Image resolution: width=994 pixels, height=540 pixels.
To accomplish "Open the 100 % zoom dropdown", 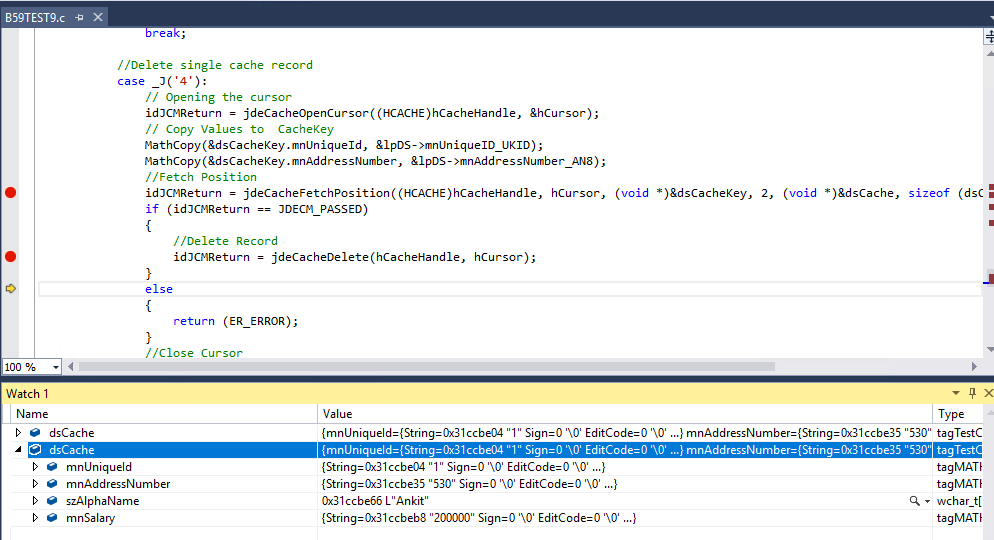I will (56, 367).
